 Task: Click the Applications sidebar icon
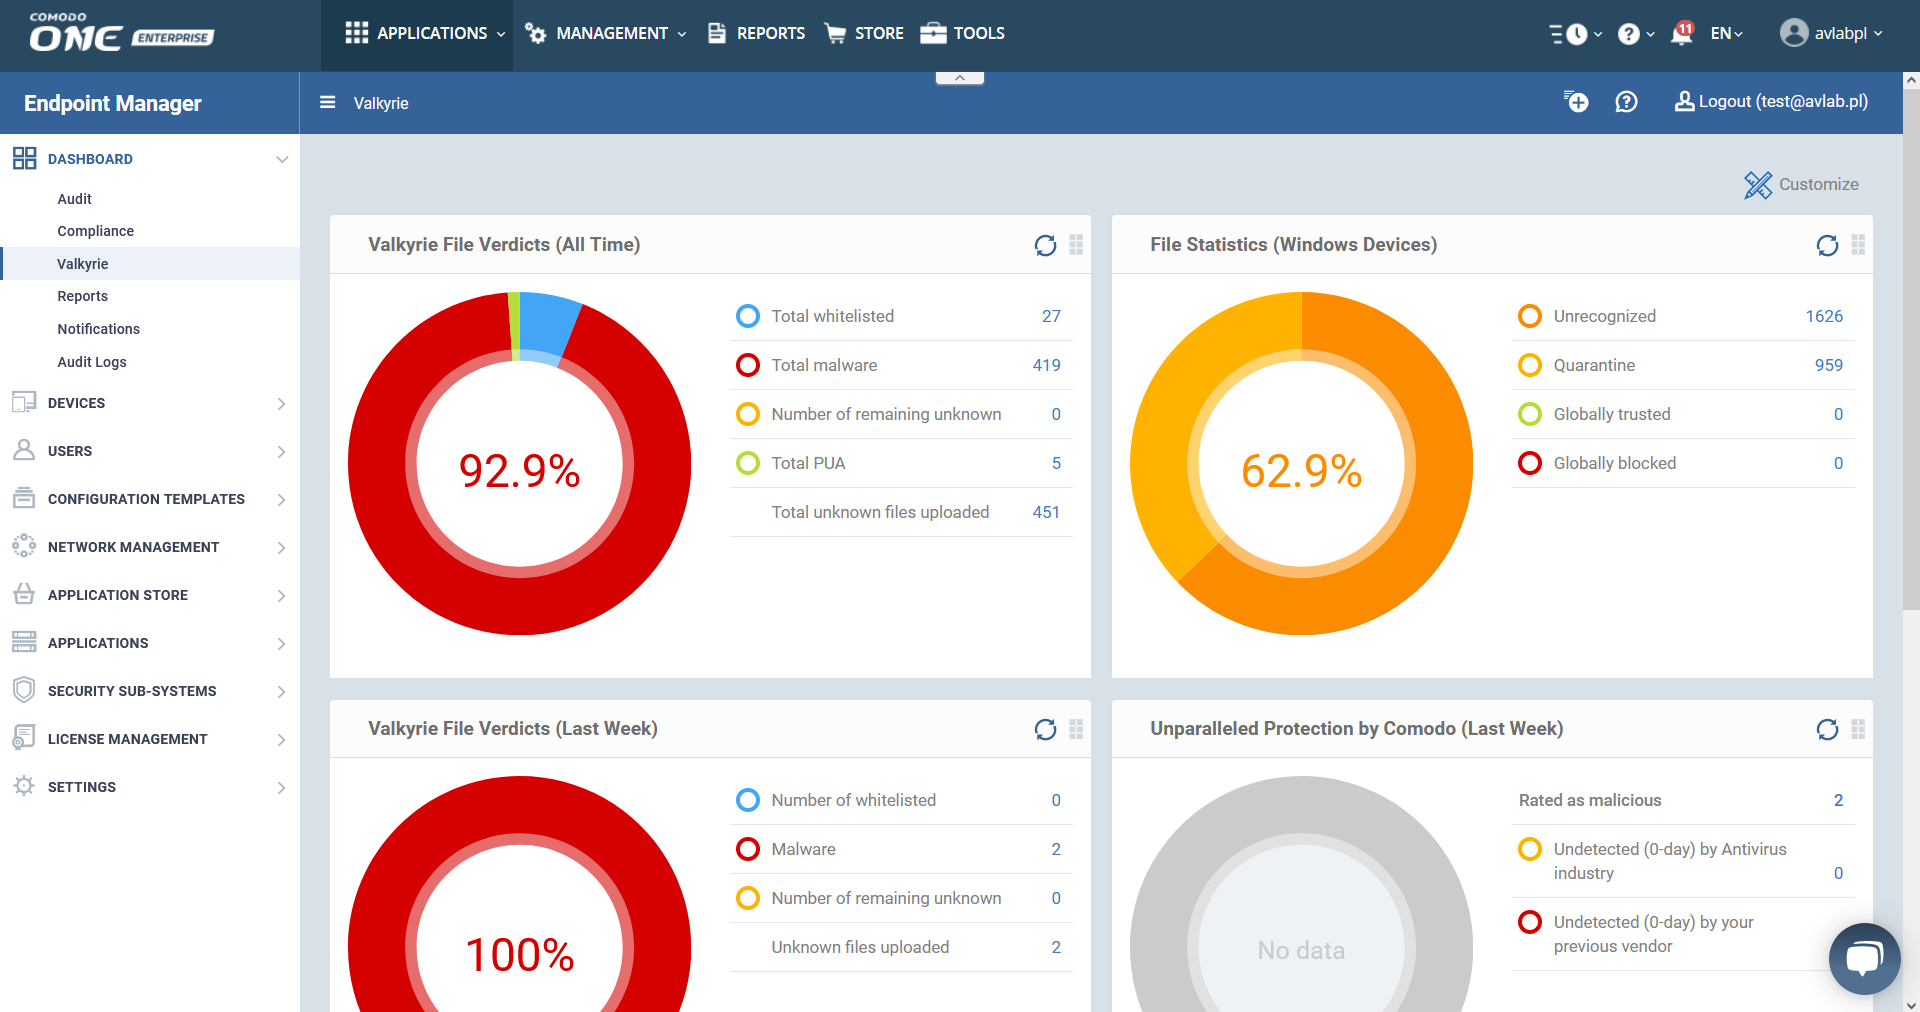24,642
